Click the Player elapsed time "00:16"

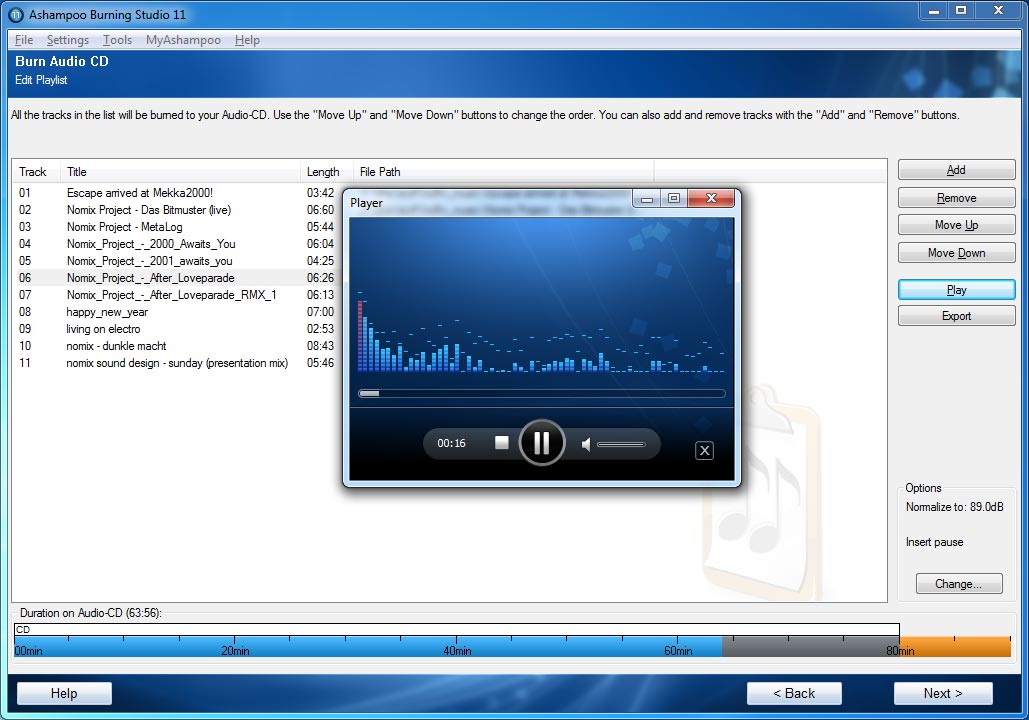(x=452, y=444)
